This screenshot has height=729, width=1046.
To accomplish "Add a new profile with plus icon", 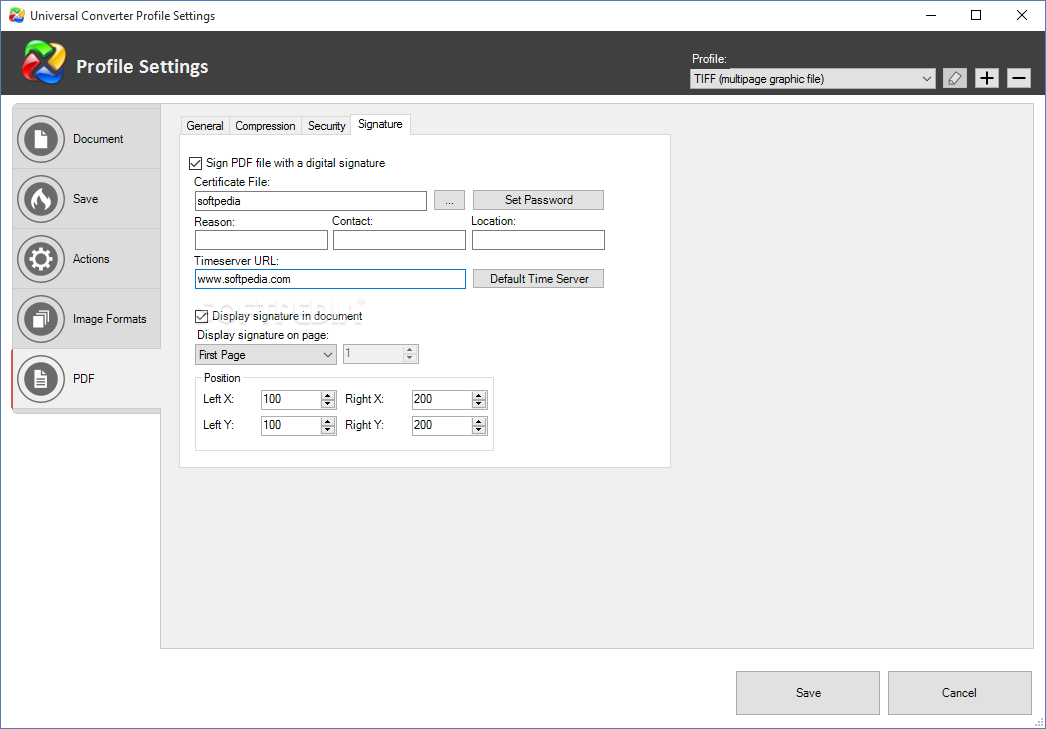I will [x=987, y=79].
